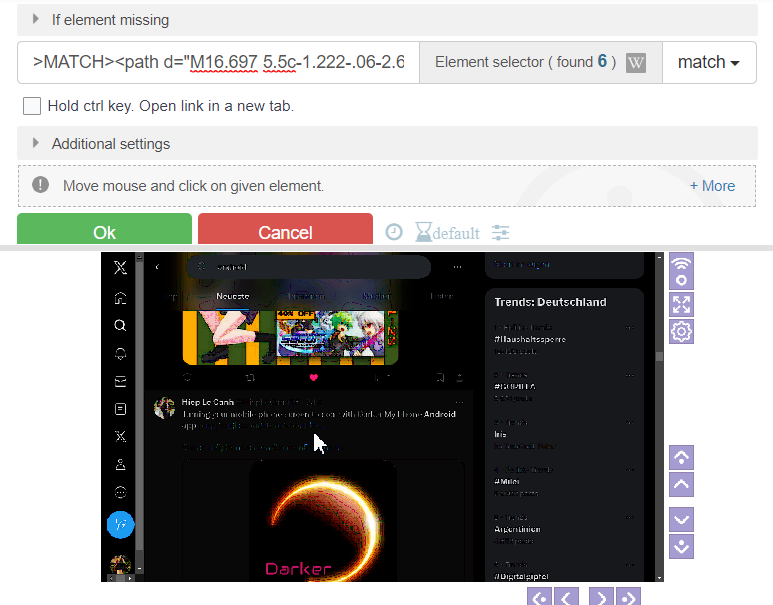Expand the Additional settings section
This screenshot has height=605, width=773.
[387, 143]
